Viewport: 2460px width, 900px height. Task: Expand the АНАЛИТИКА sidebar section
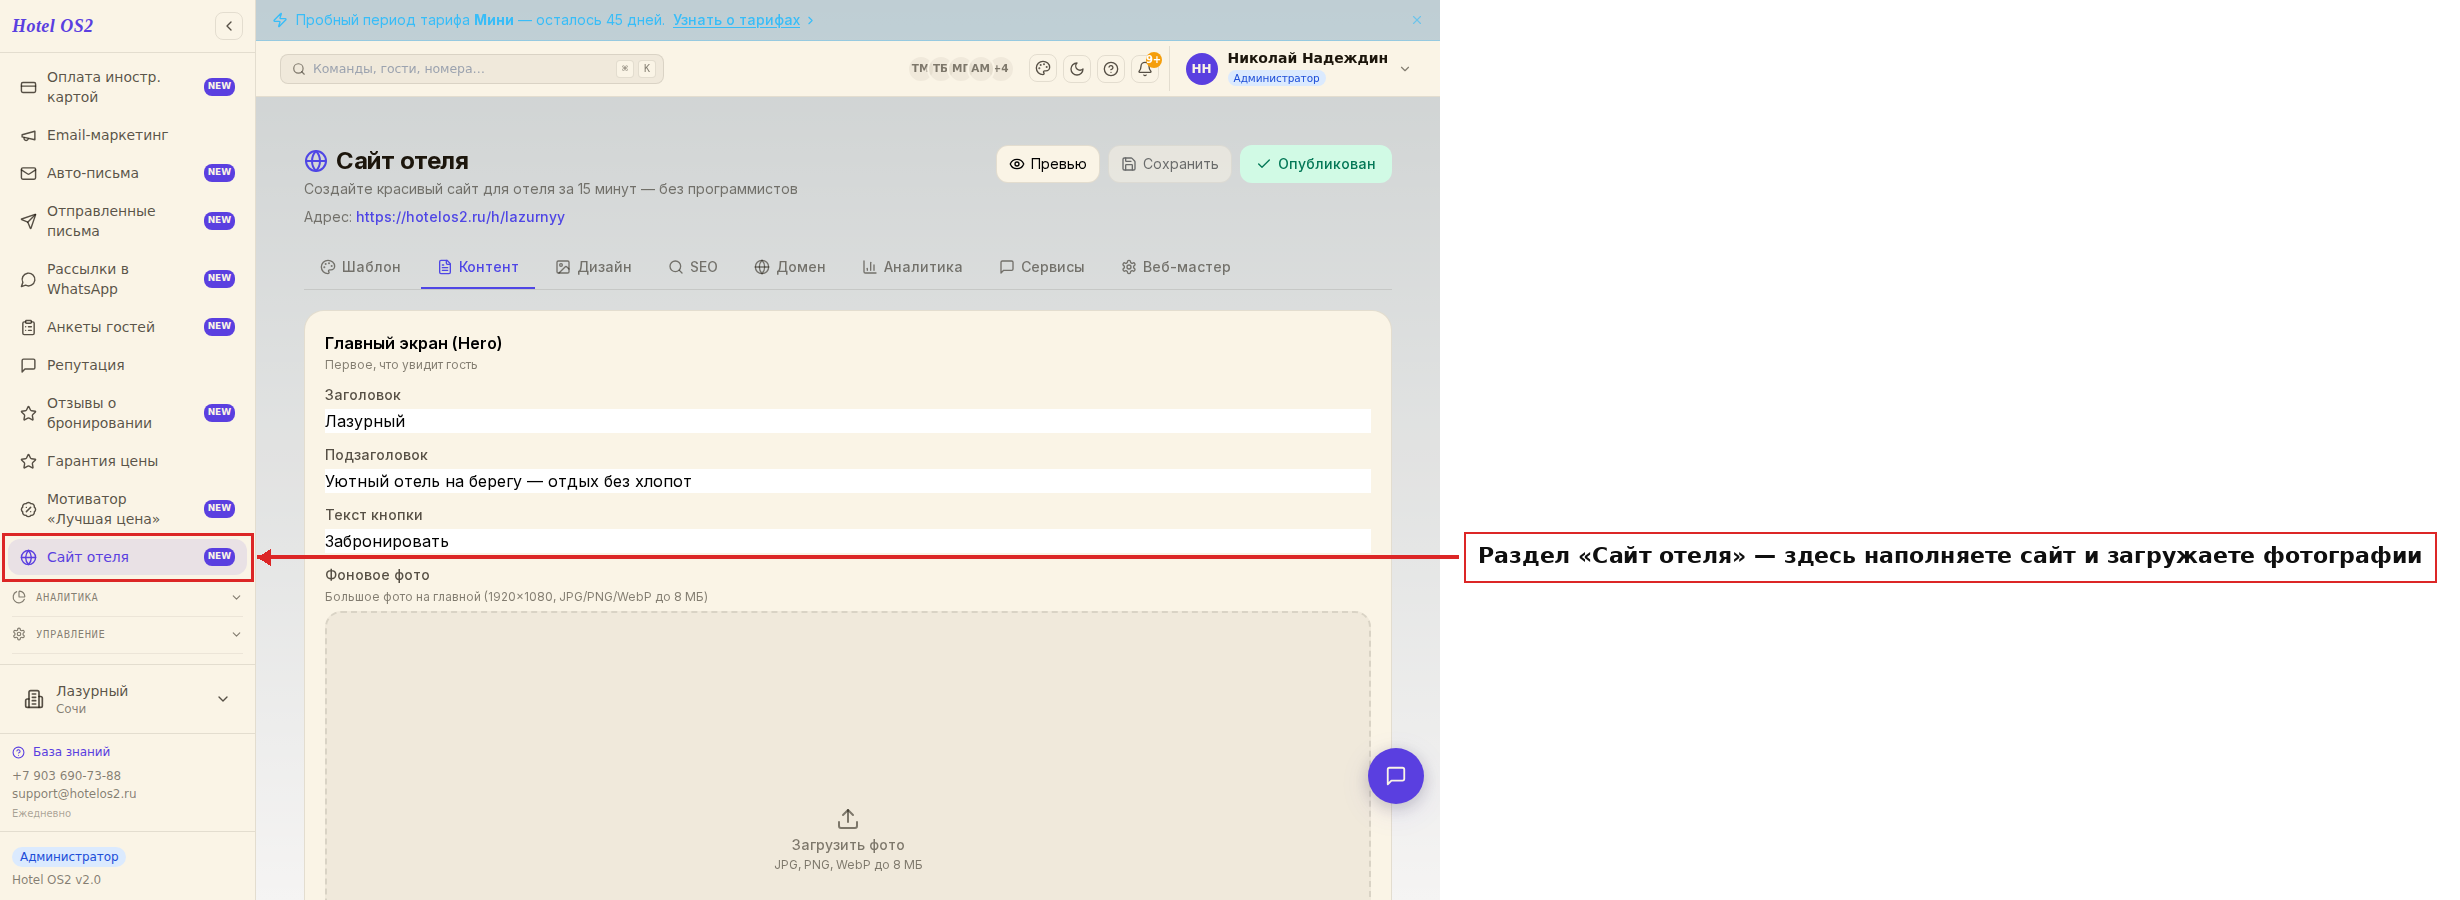(x=127, y=597)
